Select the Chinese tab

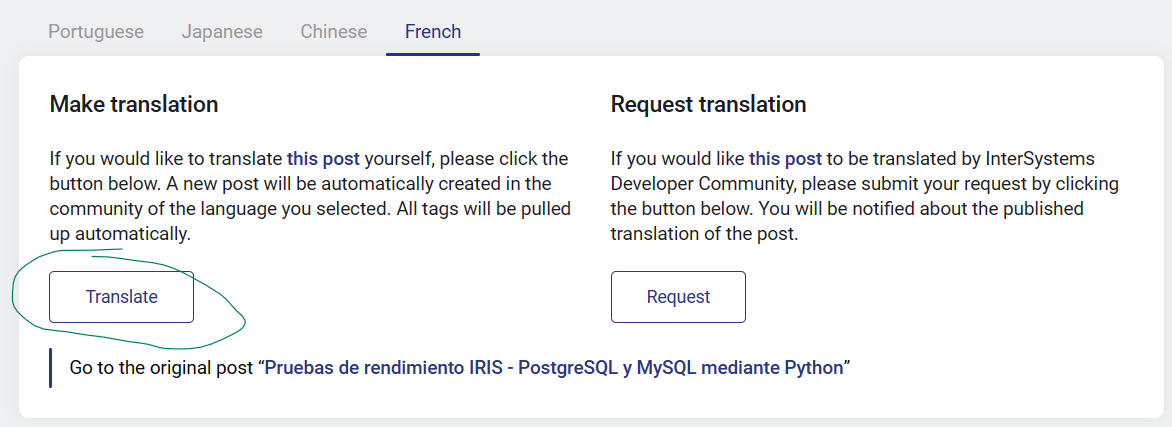point(334,32)
